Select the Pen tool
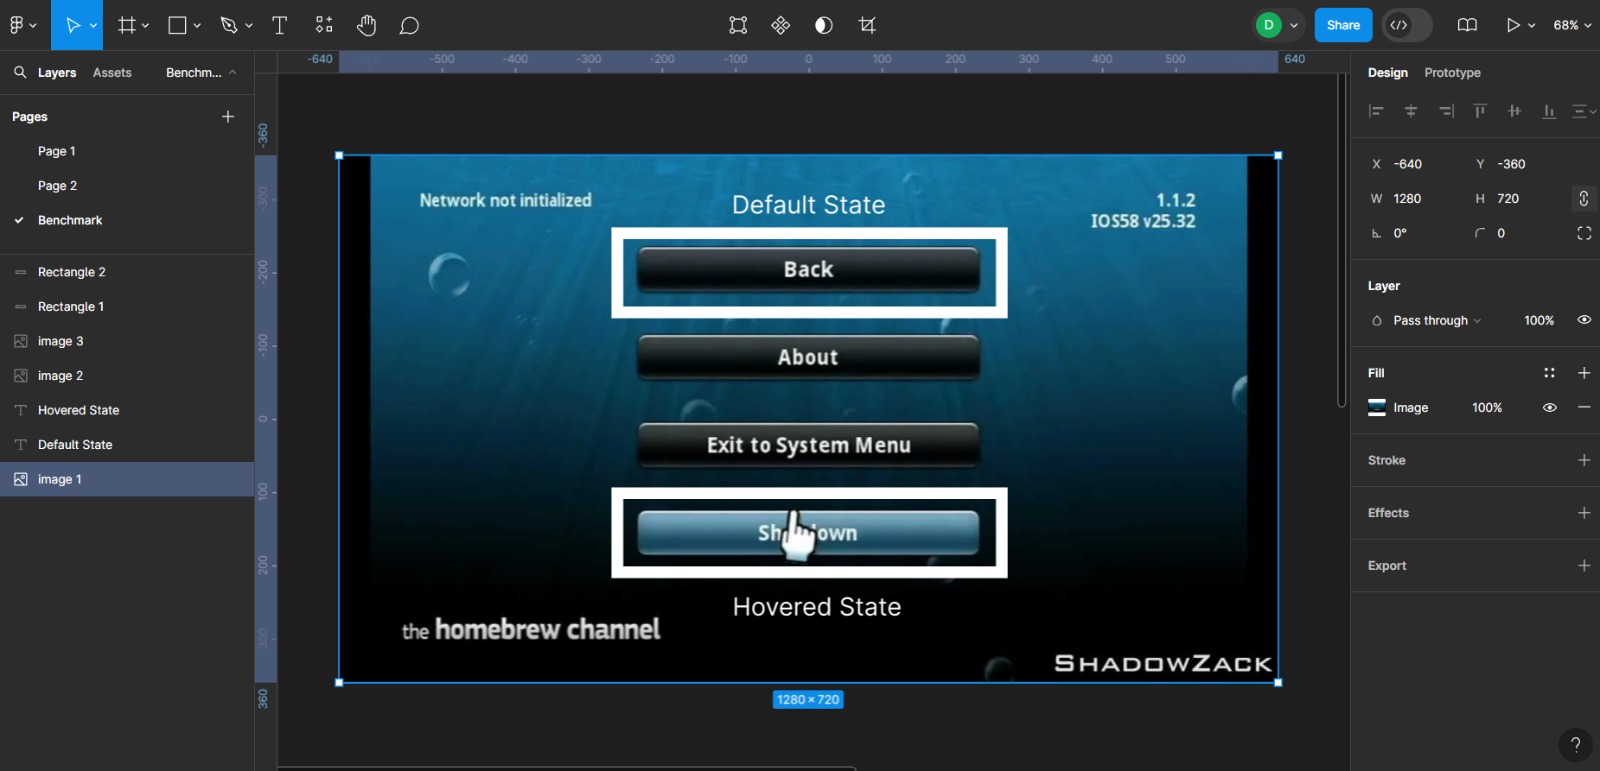 point(229,25)
